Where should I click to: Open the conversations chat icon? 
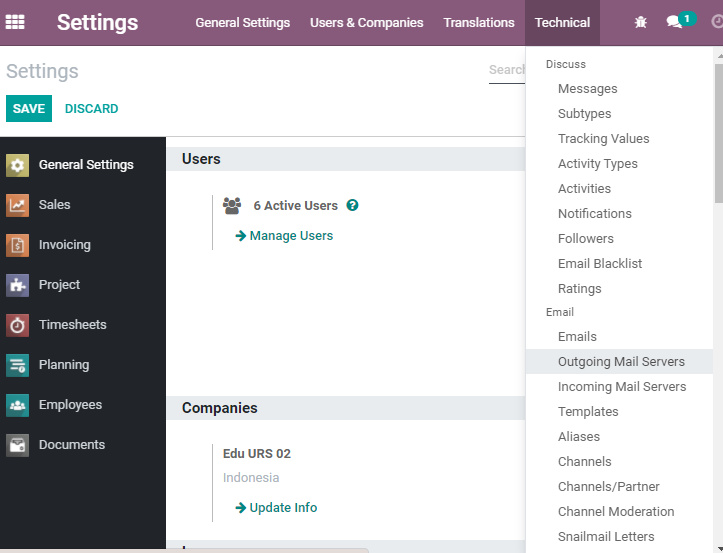tap(674, 22)
